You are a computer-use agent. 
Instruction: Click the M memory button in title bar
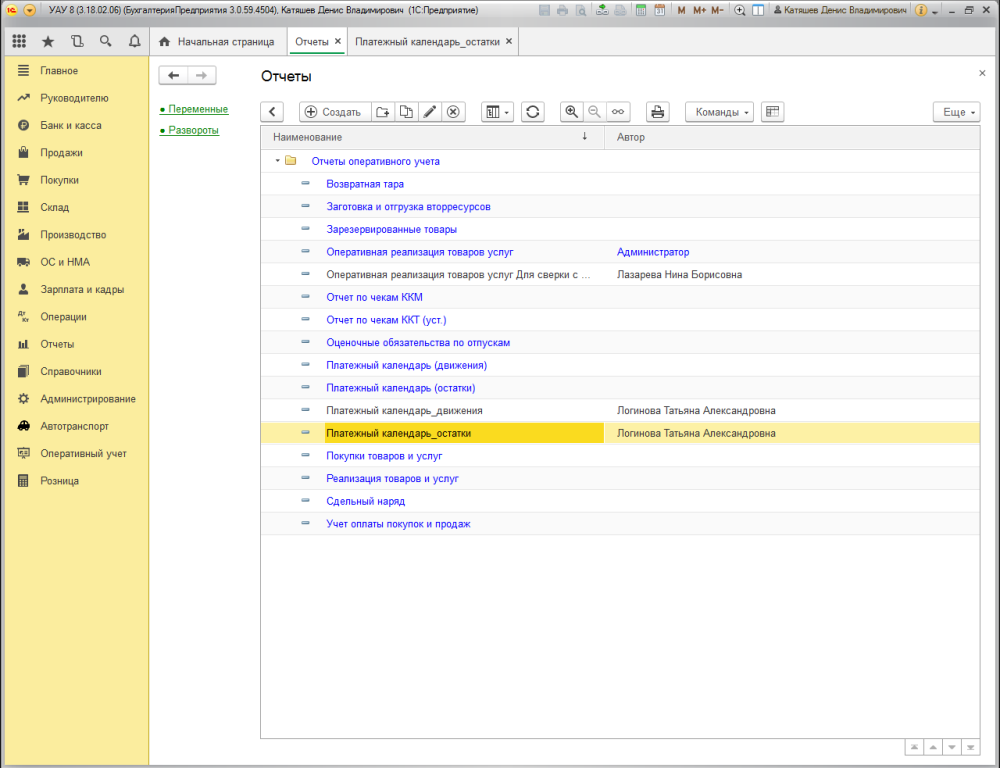point(682,10)
